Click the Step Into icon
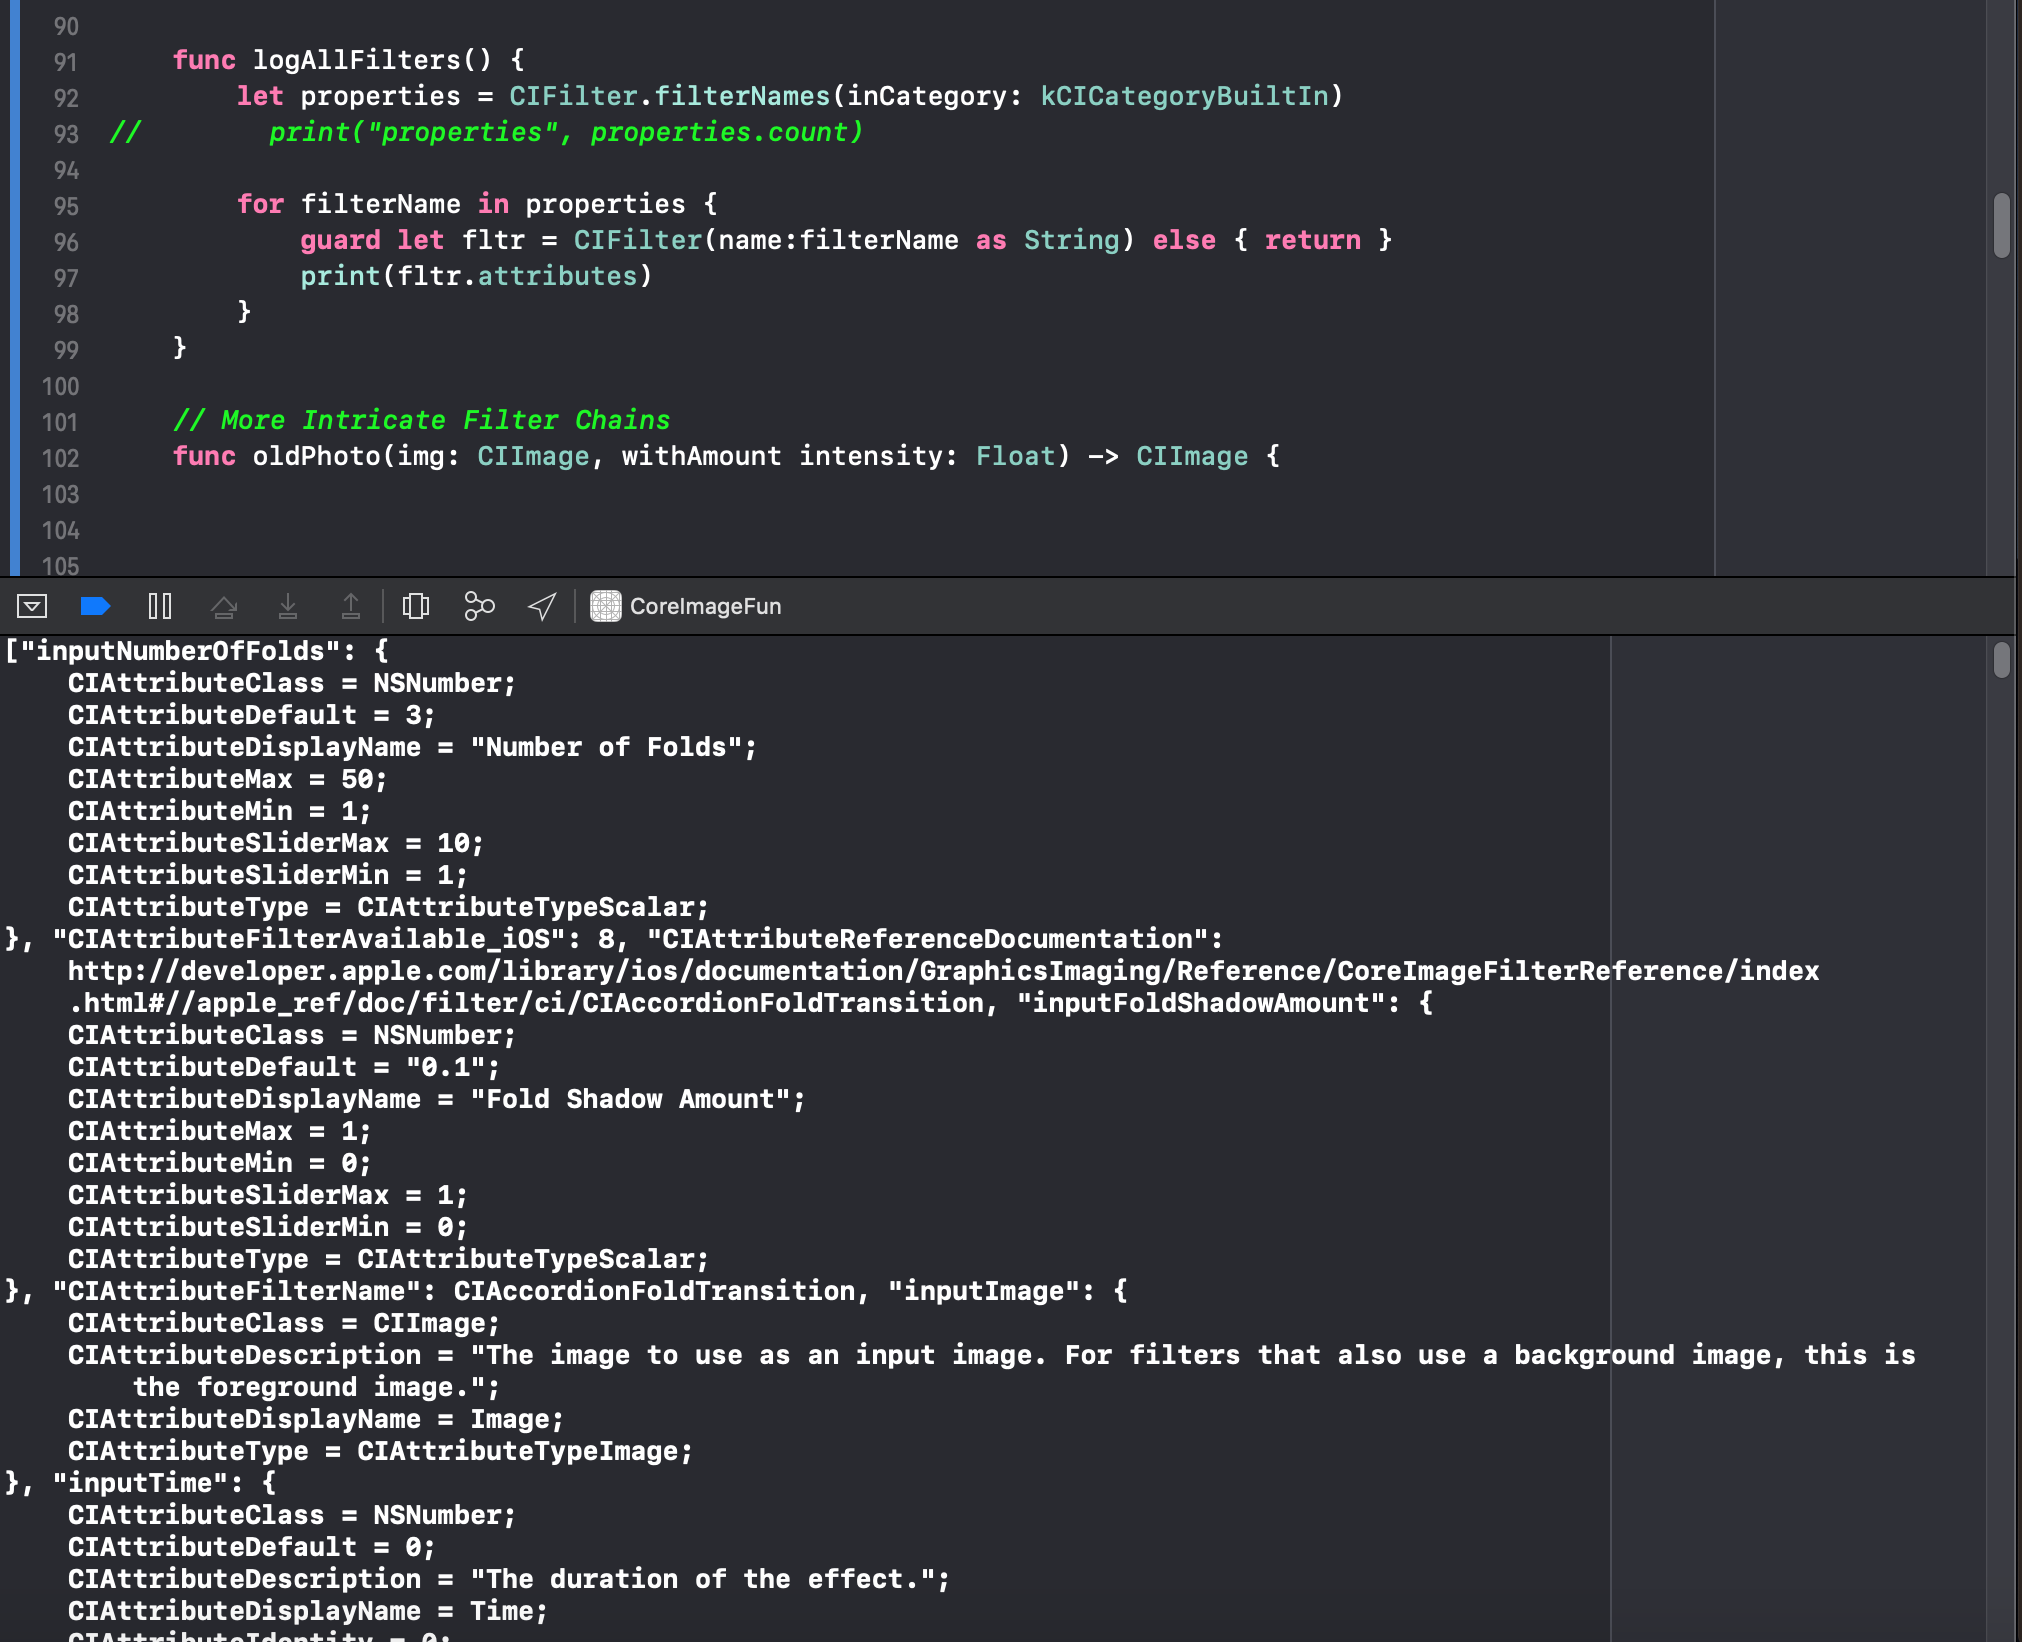2022x1642 pixels. pyautogui.click(x=288, y=606)
